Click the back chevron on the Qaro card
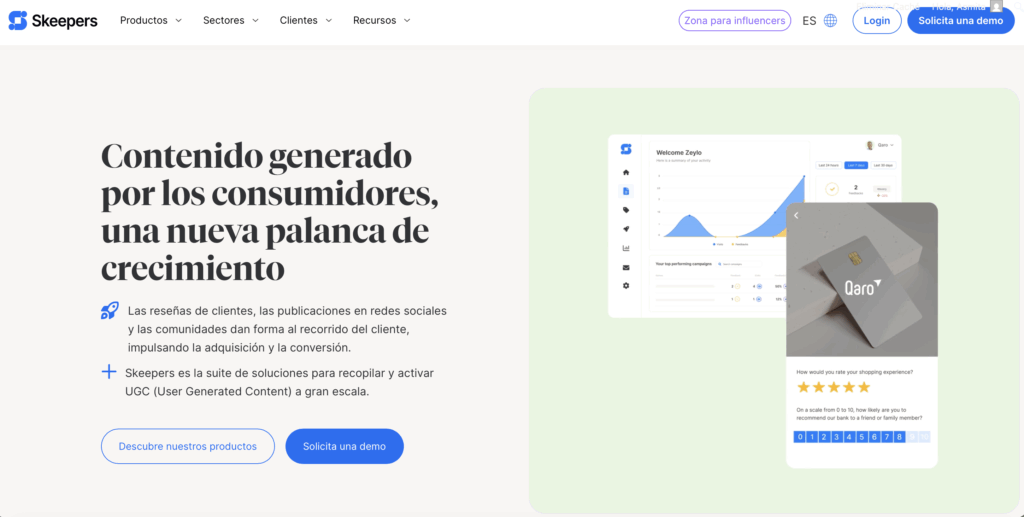The width and height of the screenshot is (1024, 517). pos(795,215)
